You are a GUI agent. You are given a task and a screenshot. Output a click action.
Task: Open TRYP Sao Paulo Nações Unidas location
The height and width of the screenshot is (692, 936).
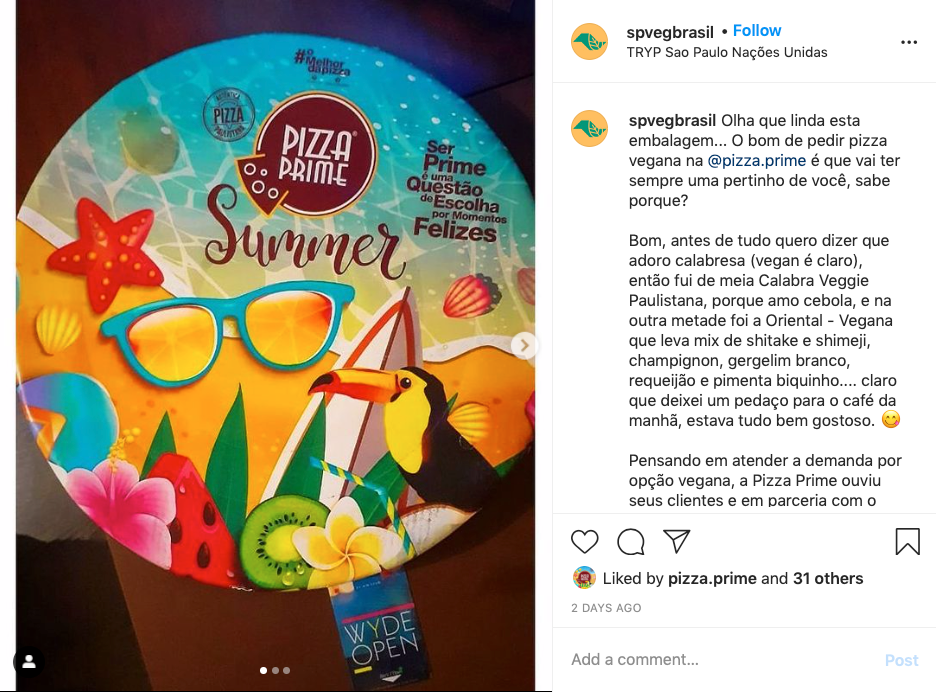point(726,53)
